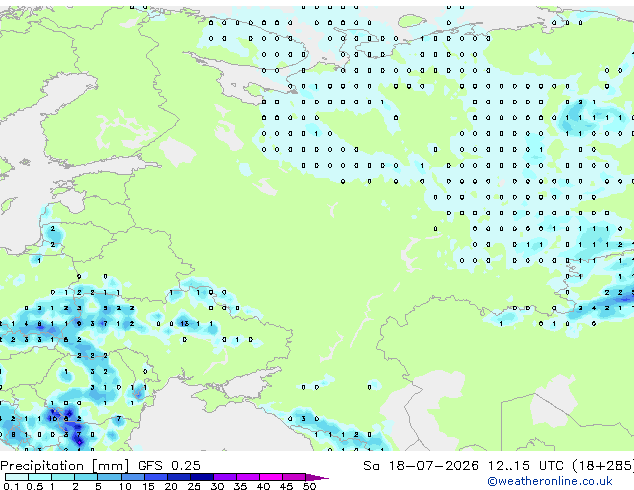Click the '13' precipitation value on map

(185, 323)
